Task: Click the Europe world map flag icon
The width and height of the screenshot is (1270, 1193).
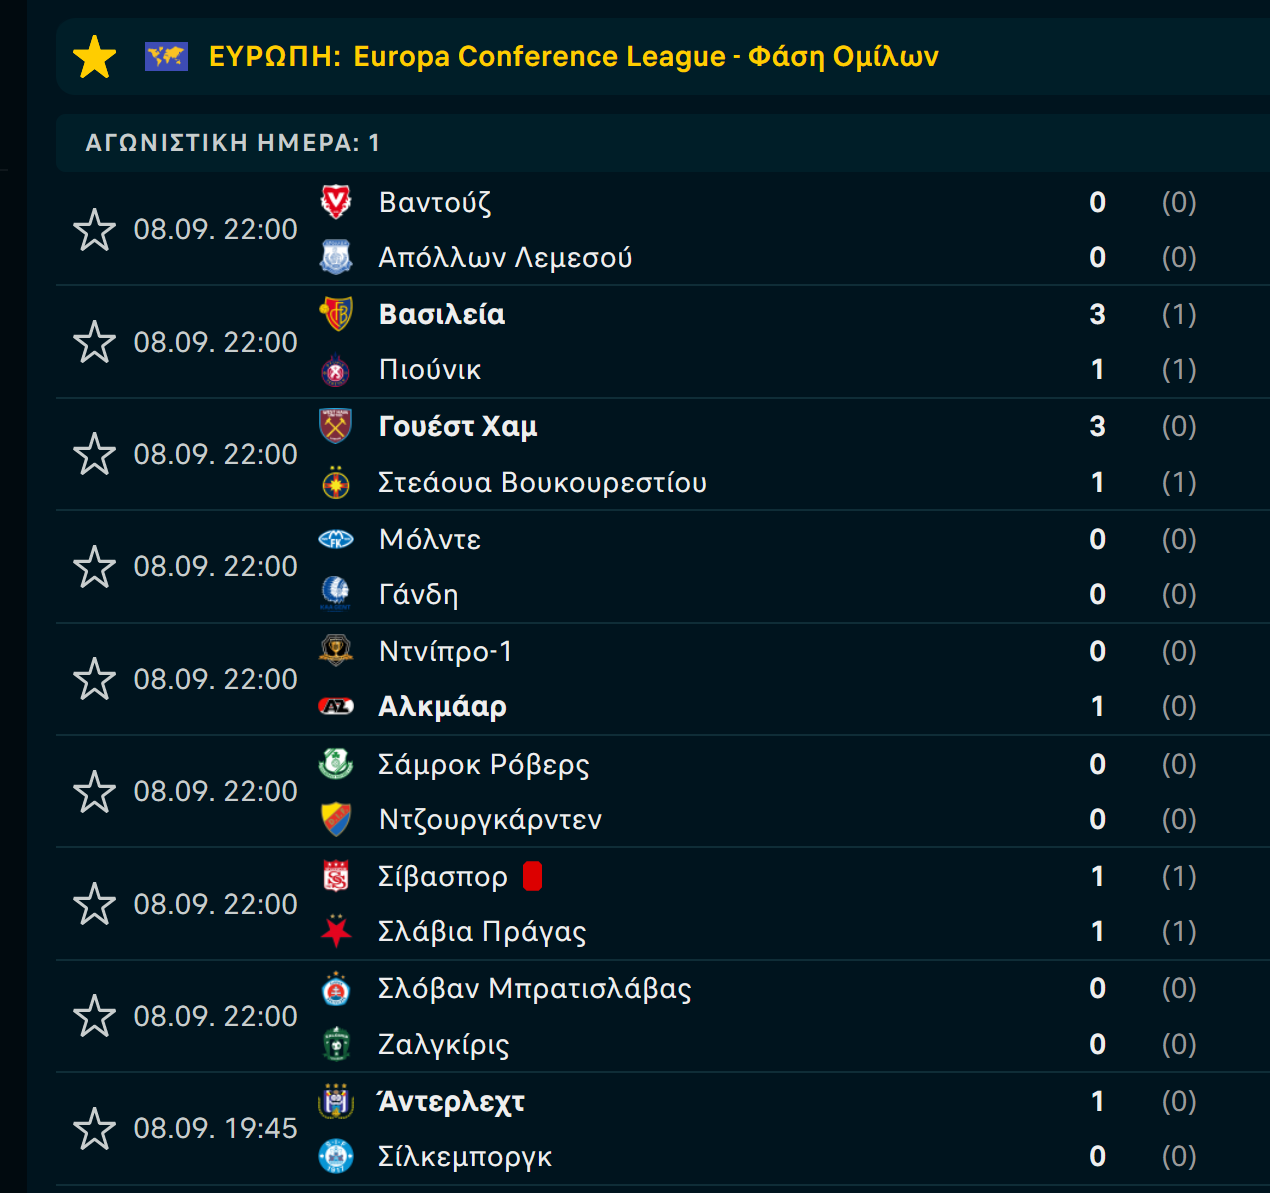Action: tap(166, 56)
